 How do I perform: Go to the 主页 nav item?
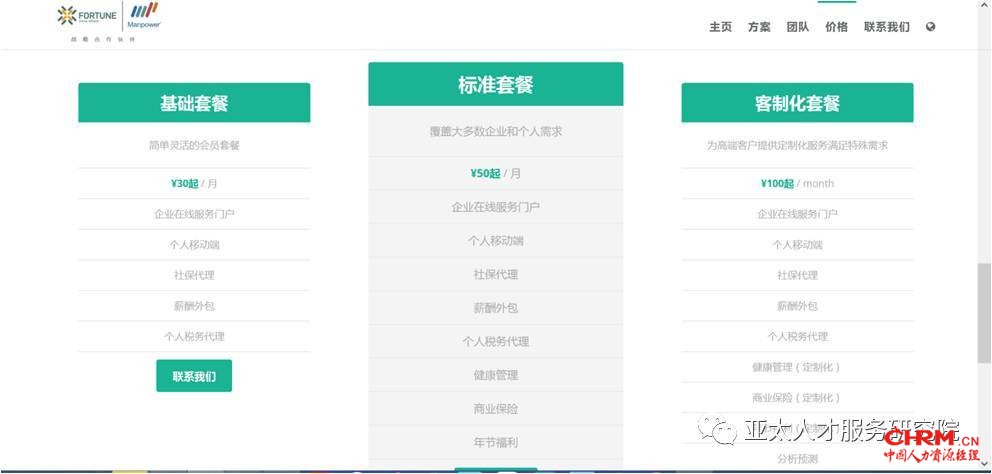(x=720, y=27)
